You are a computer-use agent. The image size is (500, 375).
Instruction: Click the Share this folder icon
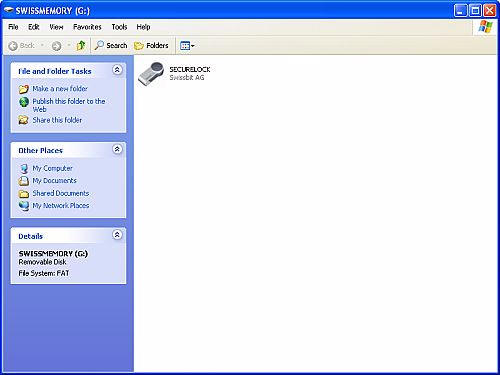click(x=23, y=120)
